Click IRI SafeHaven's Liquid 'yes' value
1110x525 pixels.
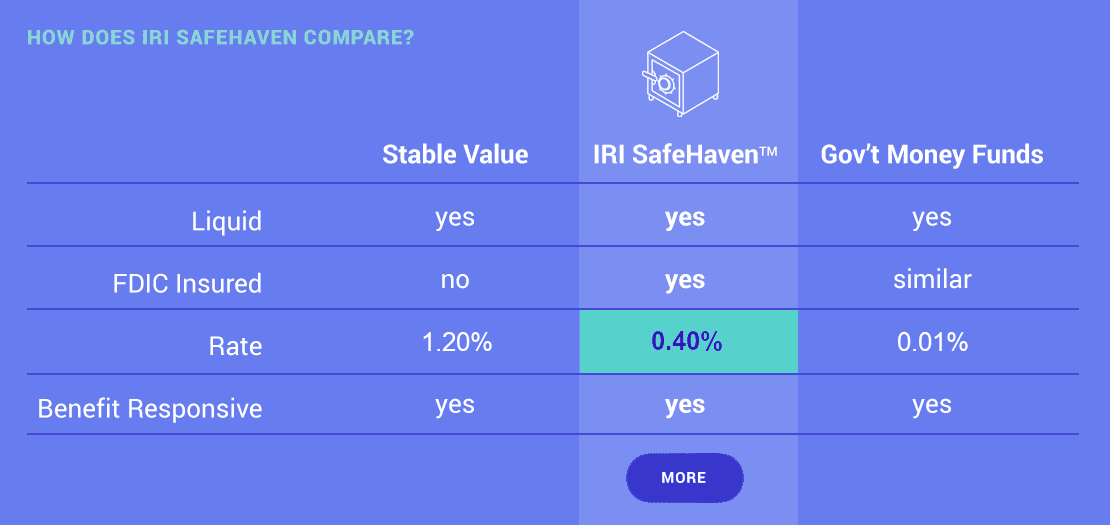pyautogui.click(x=685, y=218)
